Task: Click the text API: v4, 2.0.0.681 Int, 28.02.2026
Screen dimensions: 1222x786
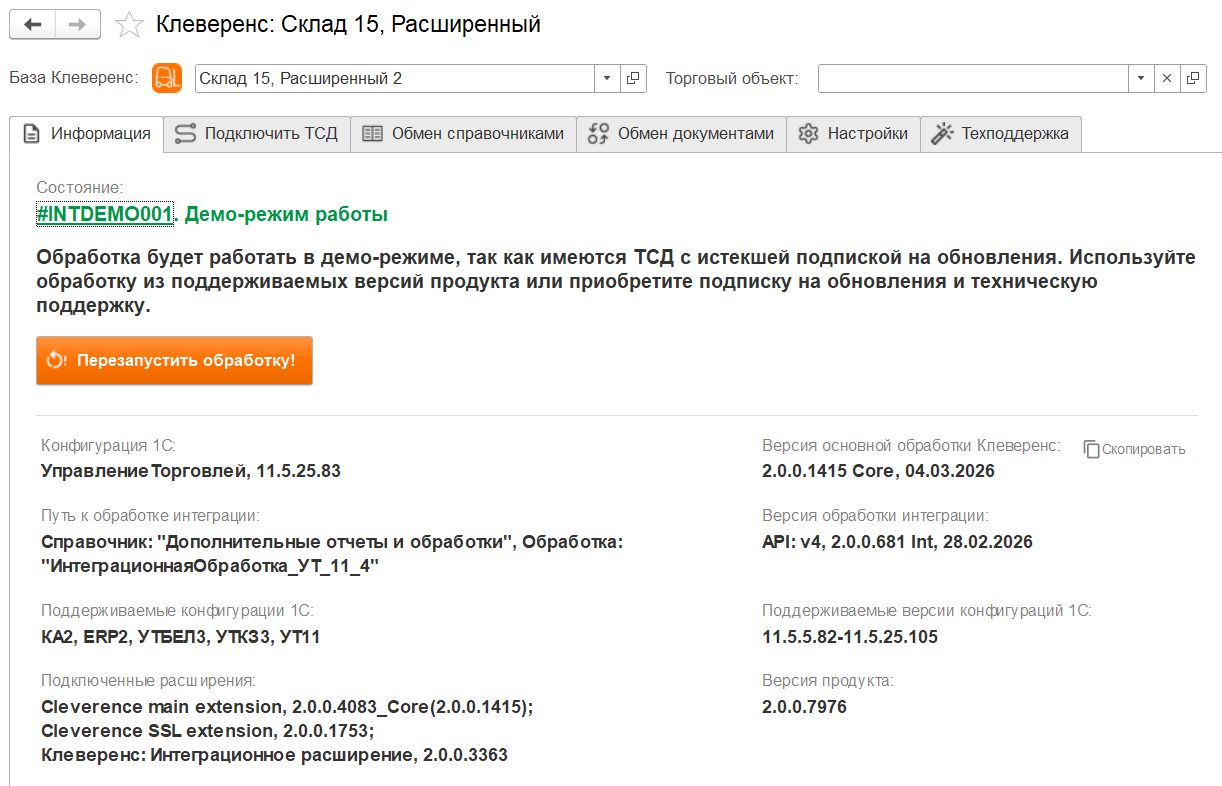Action: (897, 542)
